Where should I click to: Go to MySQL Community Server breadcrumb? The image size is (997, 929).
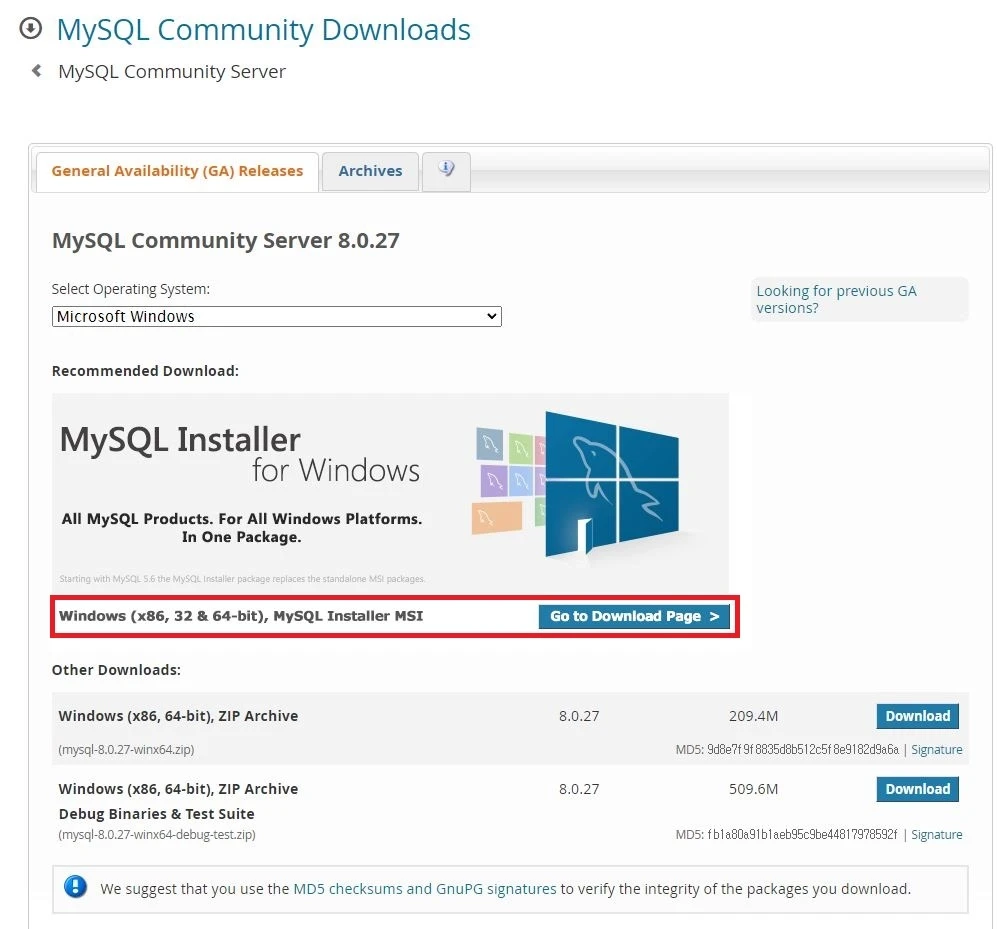172,72
